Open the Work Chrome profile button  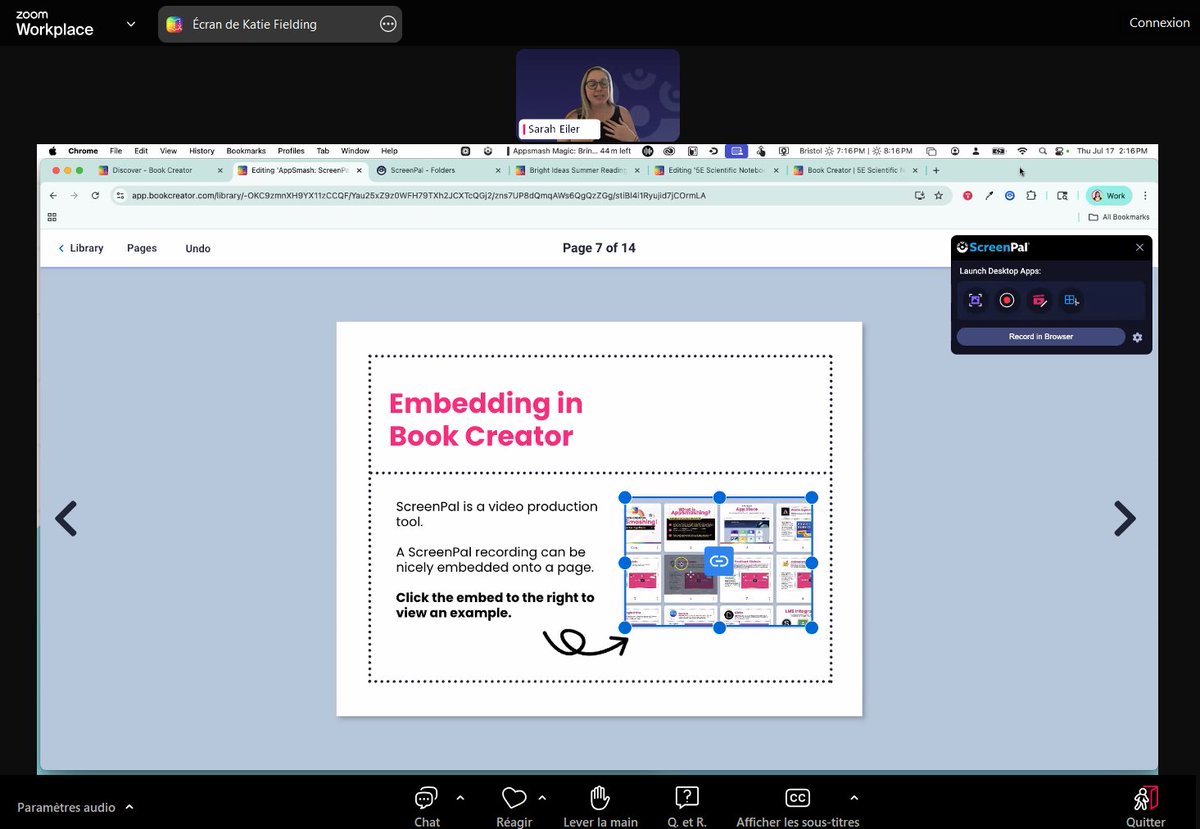[1109, 195]
